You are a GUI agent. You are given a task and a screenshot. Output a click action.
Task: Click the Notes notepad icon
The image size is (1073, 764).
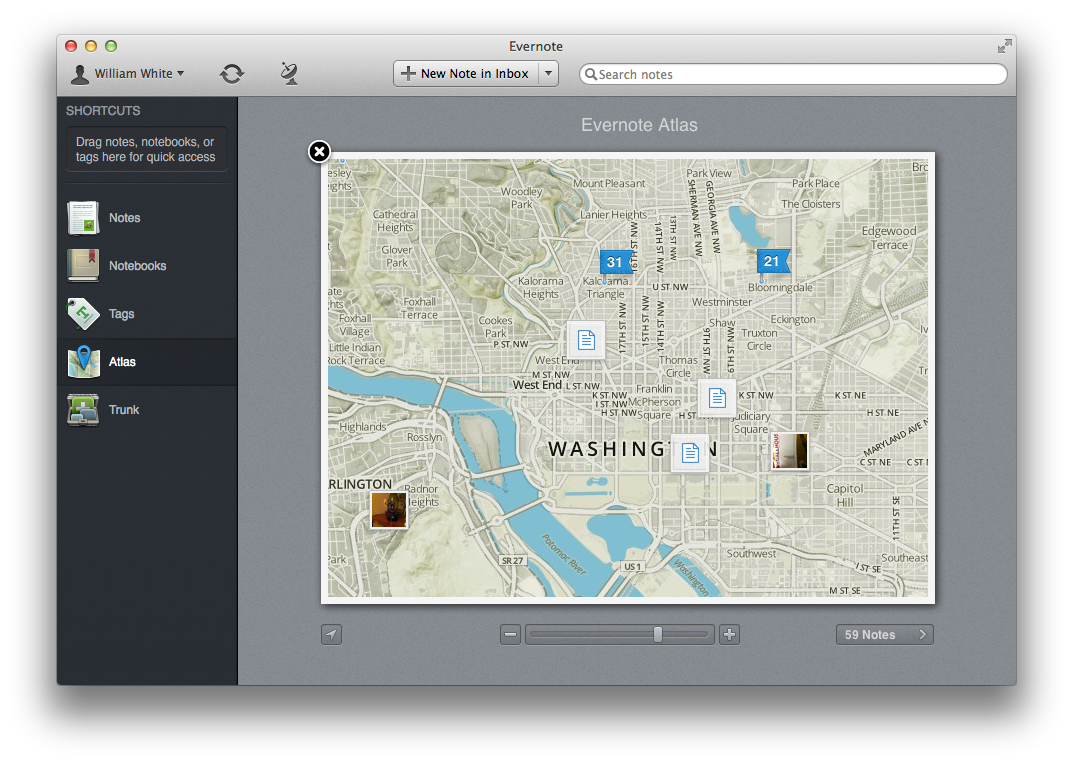[x=83, y=218]
